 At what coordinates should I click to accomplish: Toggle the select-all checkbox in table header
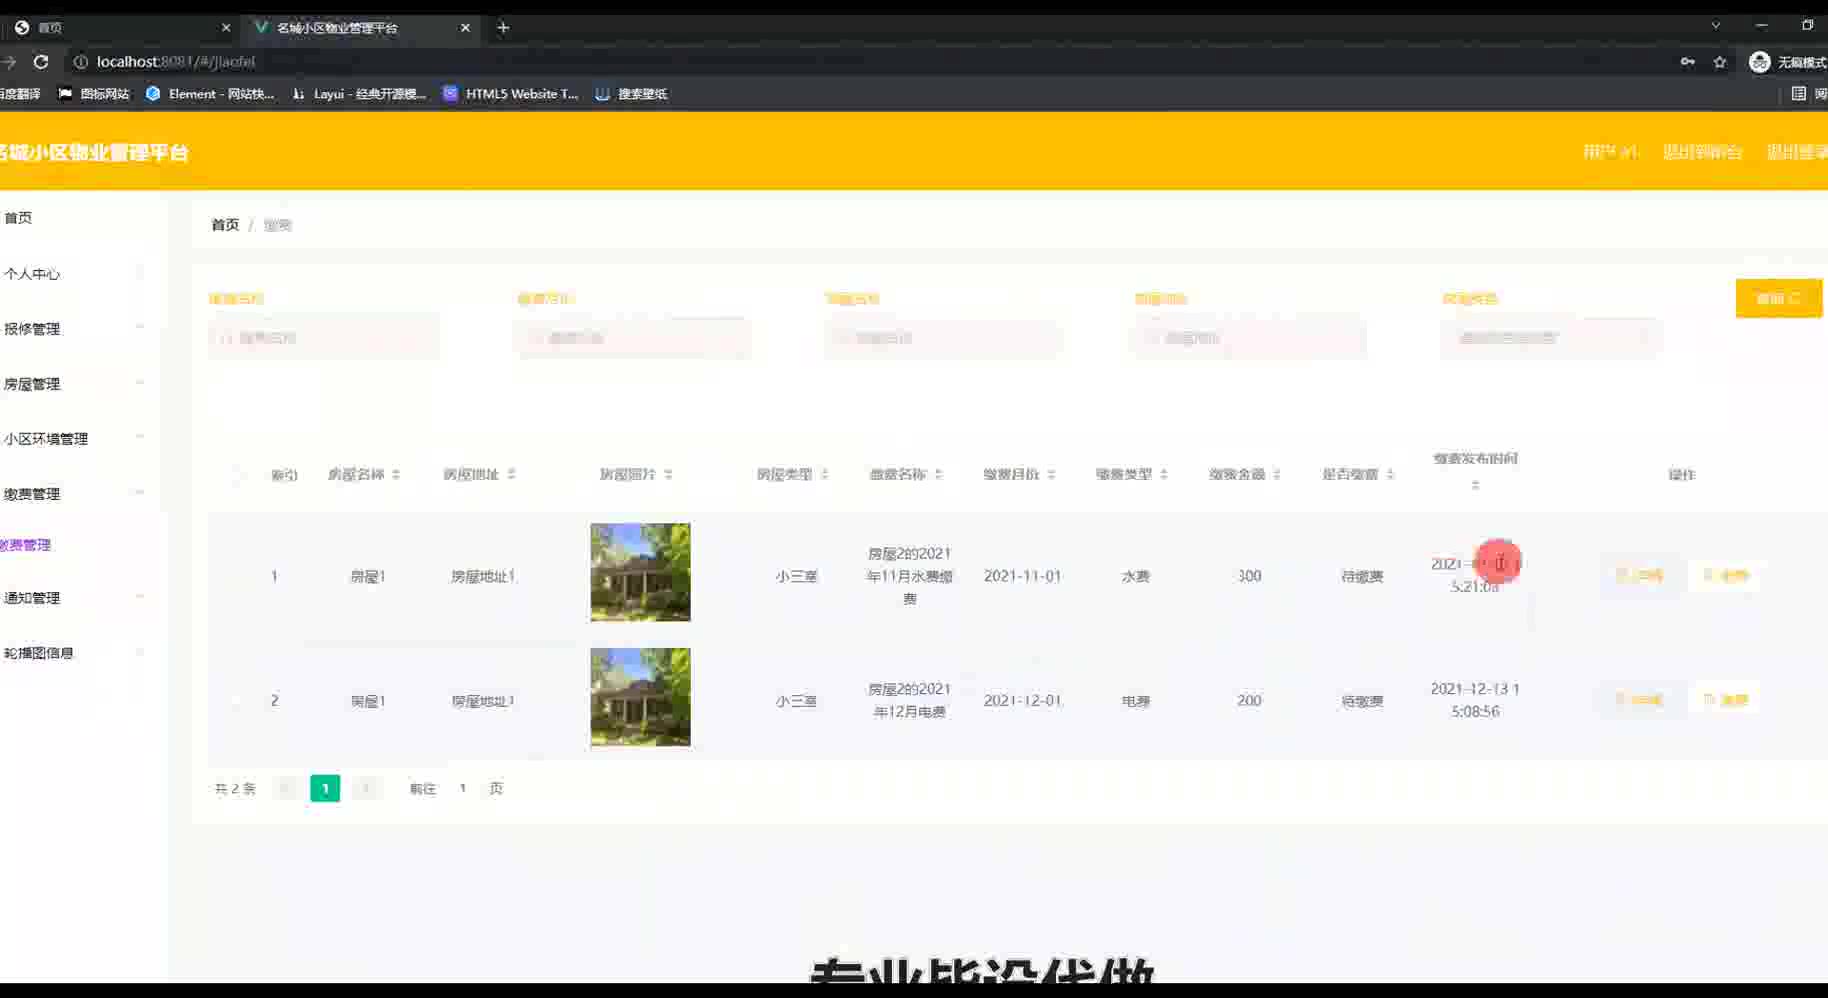pyautogui.click(x=238, y=475)
